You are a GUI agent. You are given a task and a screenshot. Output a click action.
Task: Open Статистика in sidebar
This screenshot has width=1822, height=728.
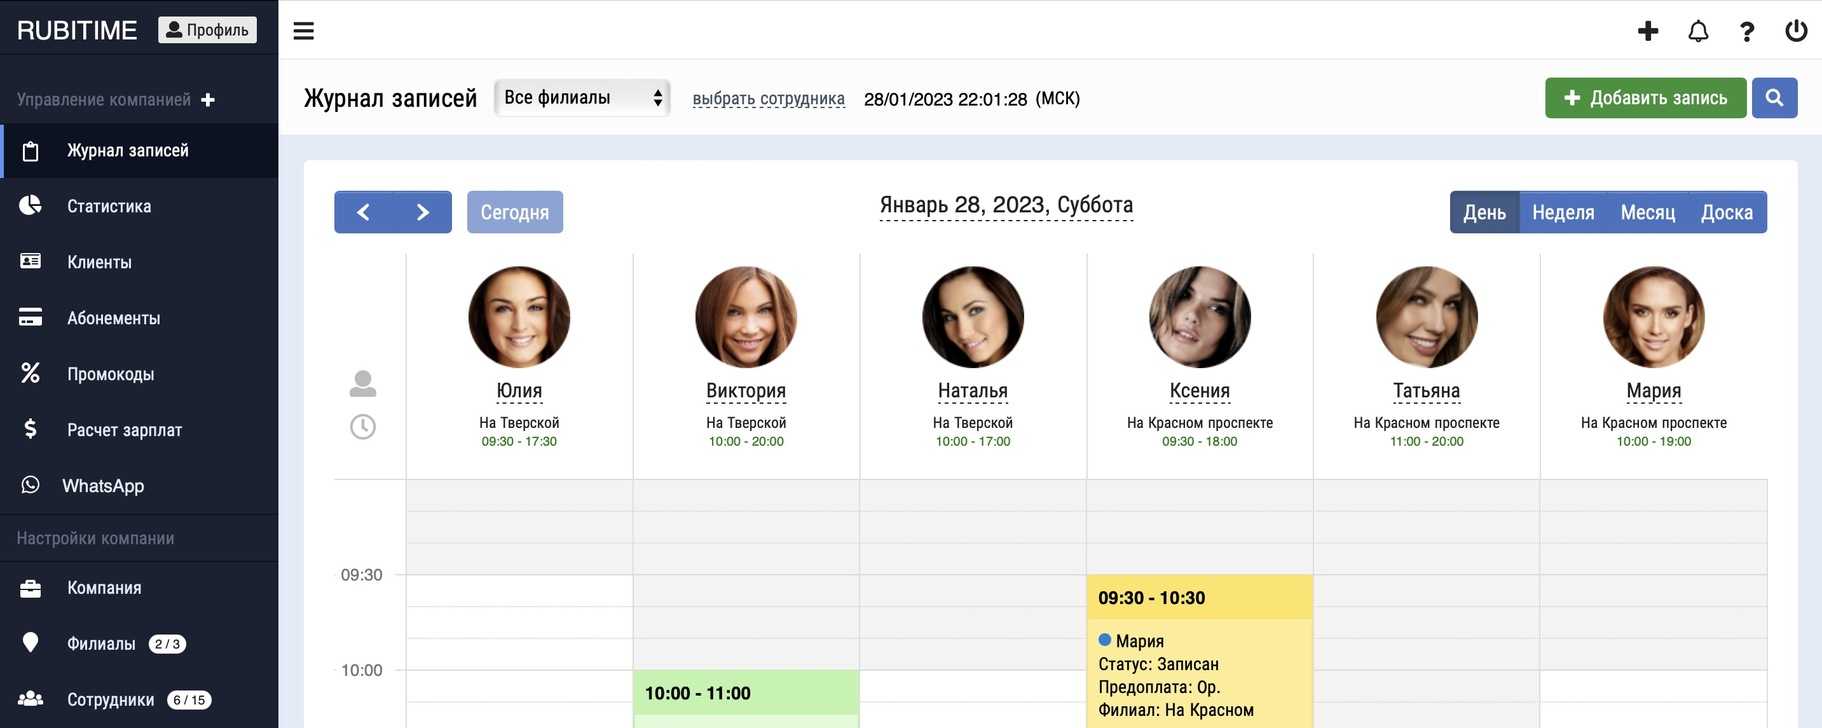(x=109, y=206)
